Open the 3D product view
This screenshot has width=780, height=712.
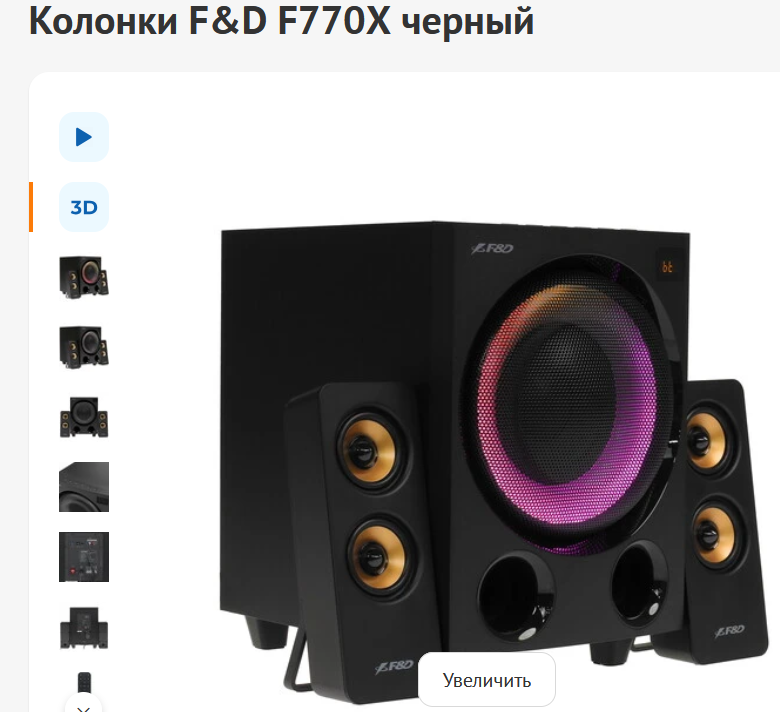click(84, 207)
